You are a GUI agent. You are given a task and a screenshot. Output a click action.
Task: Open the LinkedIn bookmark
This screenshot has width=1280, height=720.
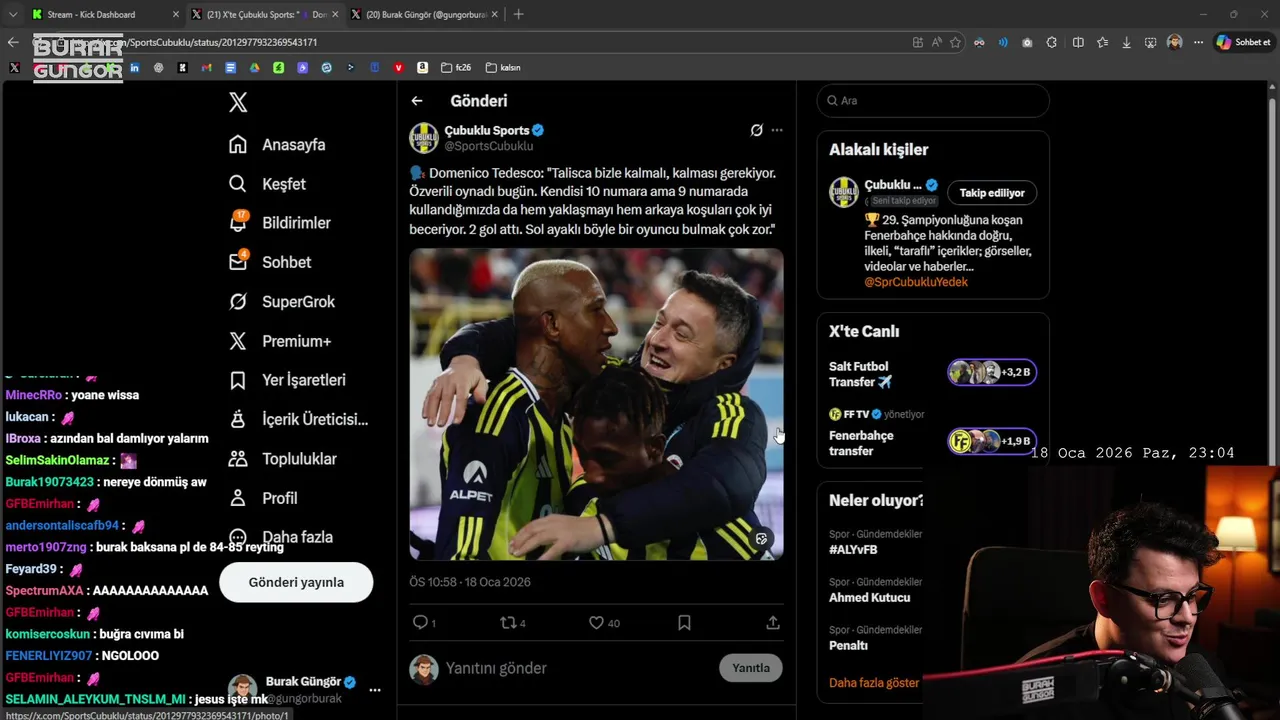[x=134, y=68]
